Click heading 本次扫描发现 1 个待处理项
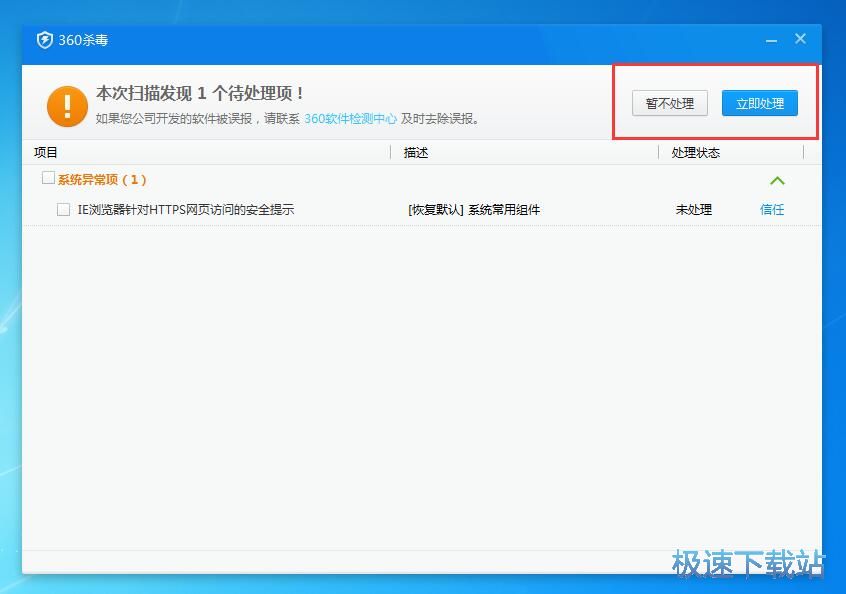 coord(199,93)
